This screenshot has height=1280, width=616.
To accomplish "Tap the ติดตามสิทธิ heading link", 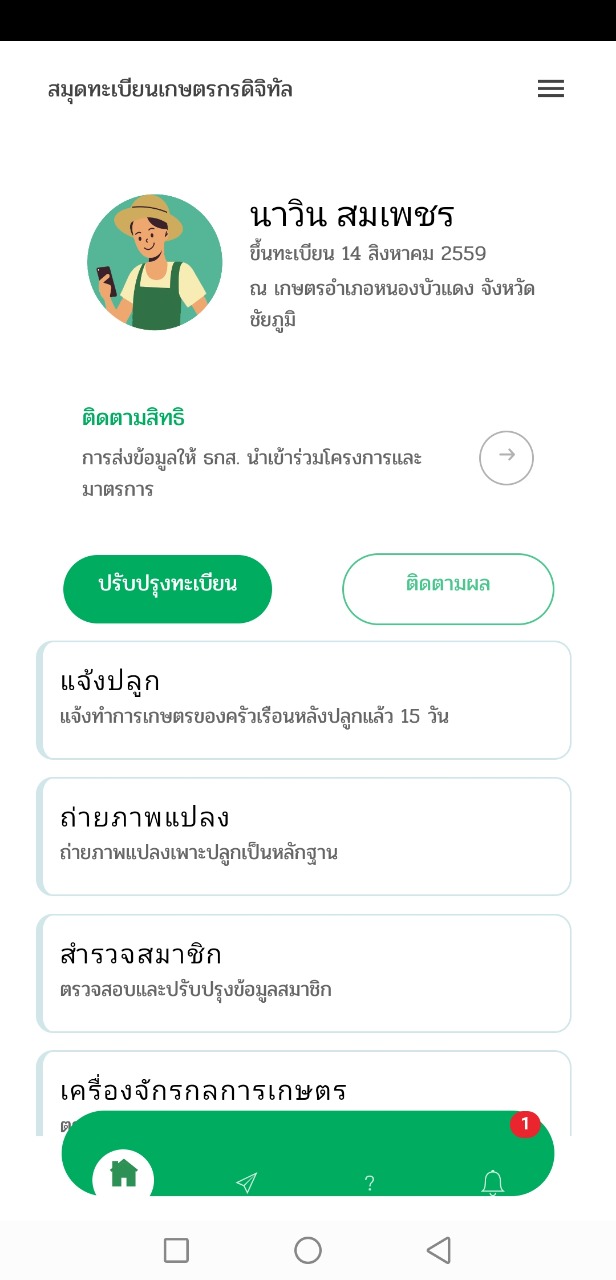I will coord(133,418).
